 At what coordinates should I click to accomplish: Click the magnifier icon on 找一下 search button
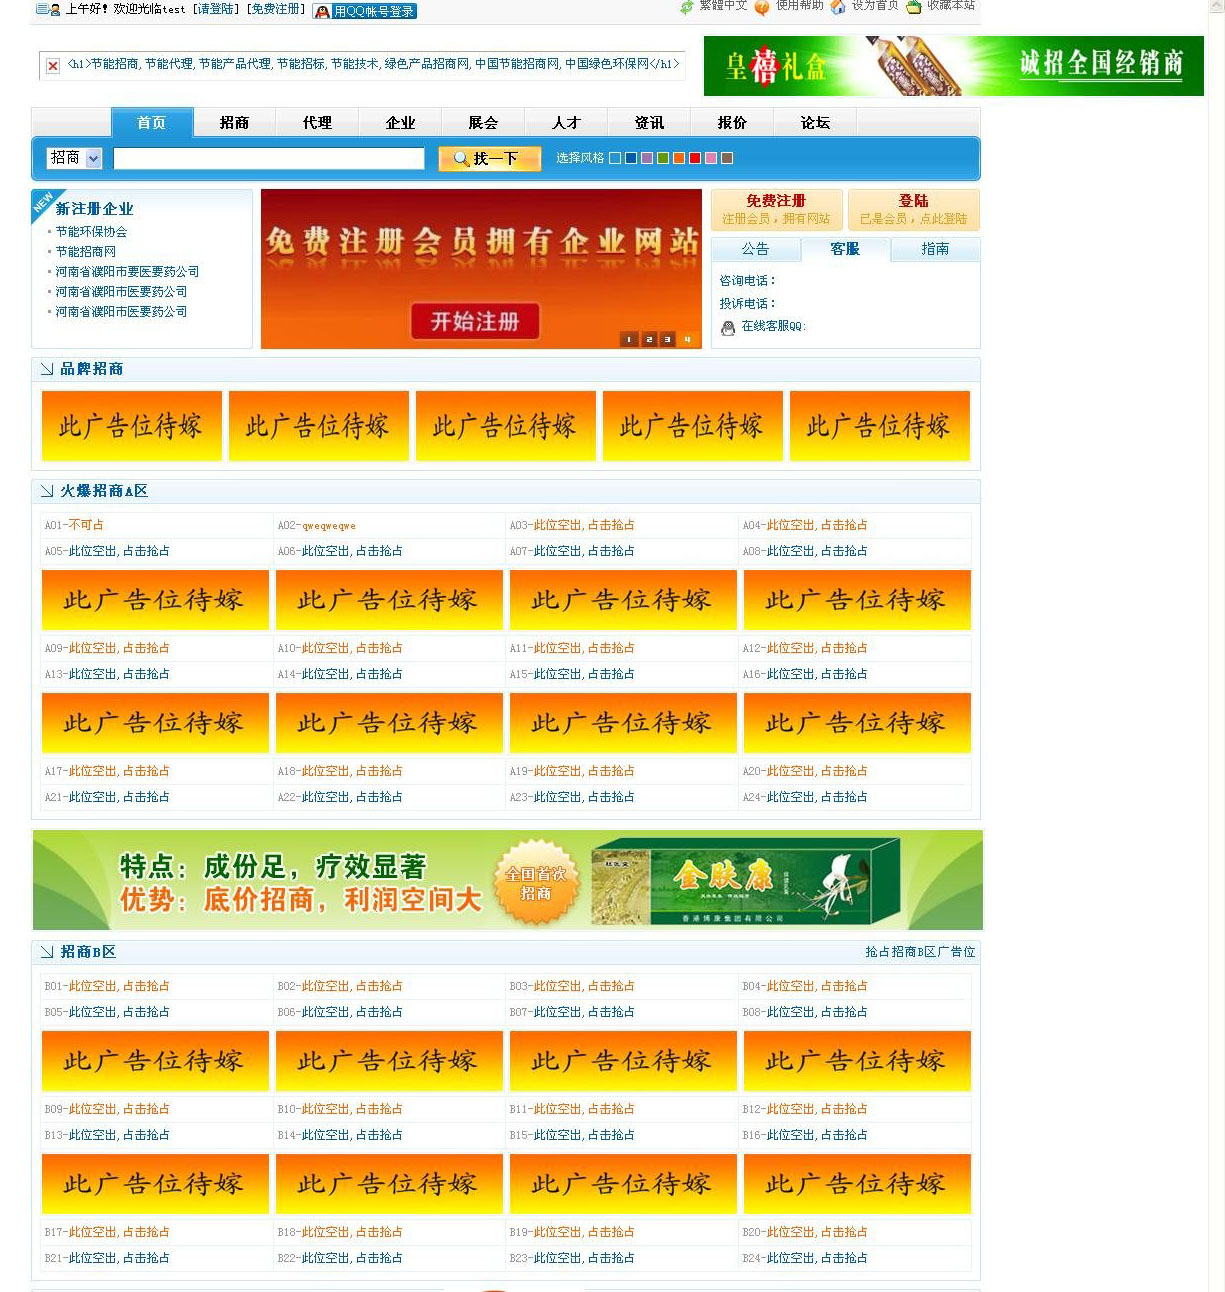tap(460, 158)
